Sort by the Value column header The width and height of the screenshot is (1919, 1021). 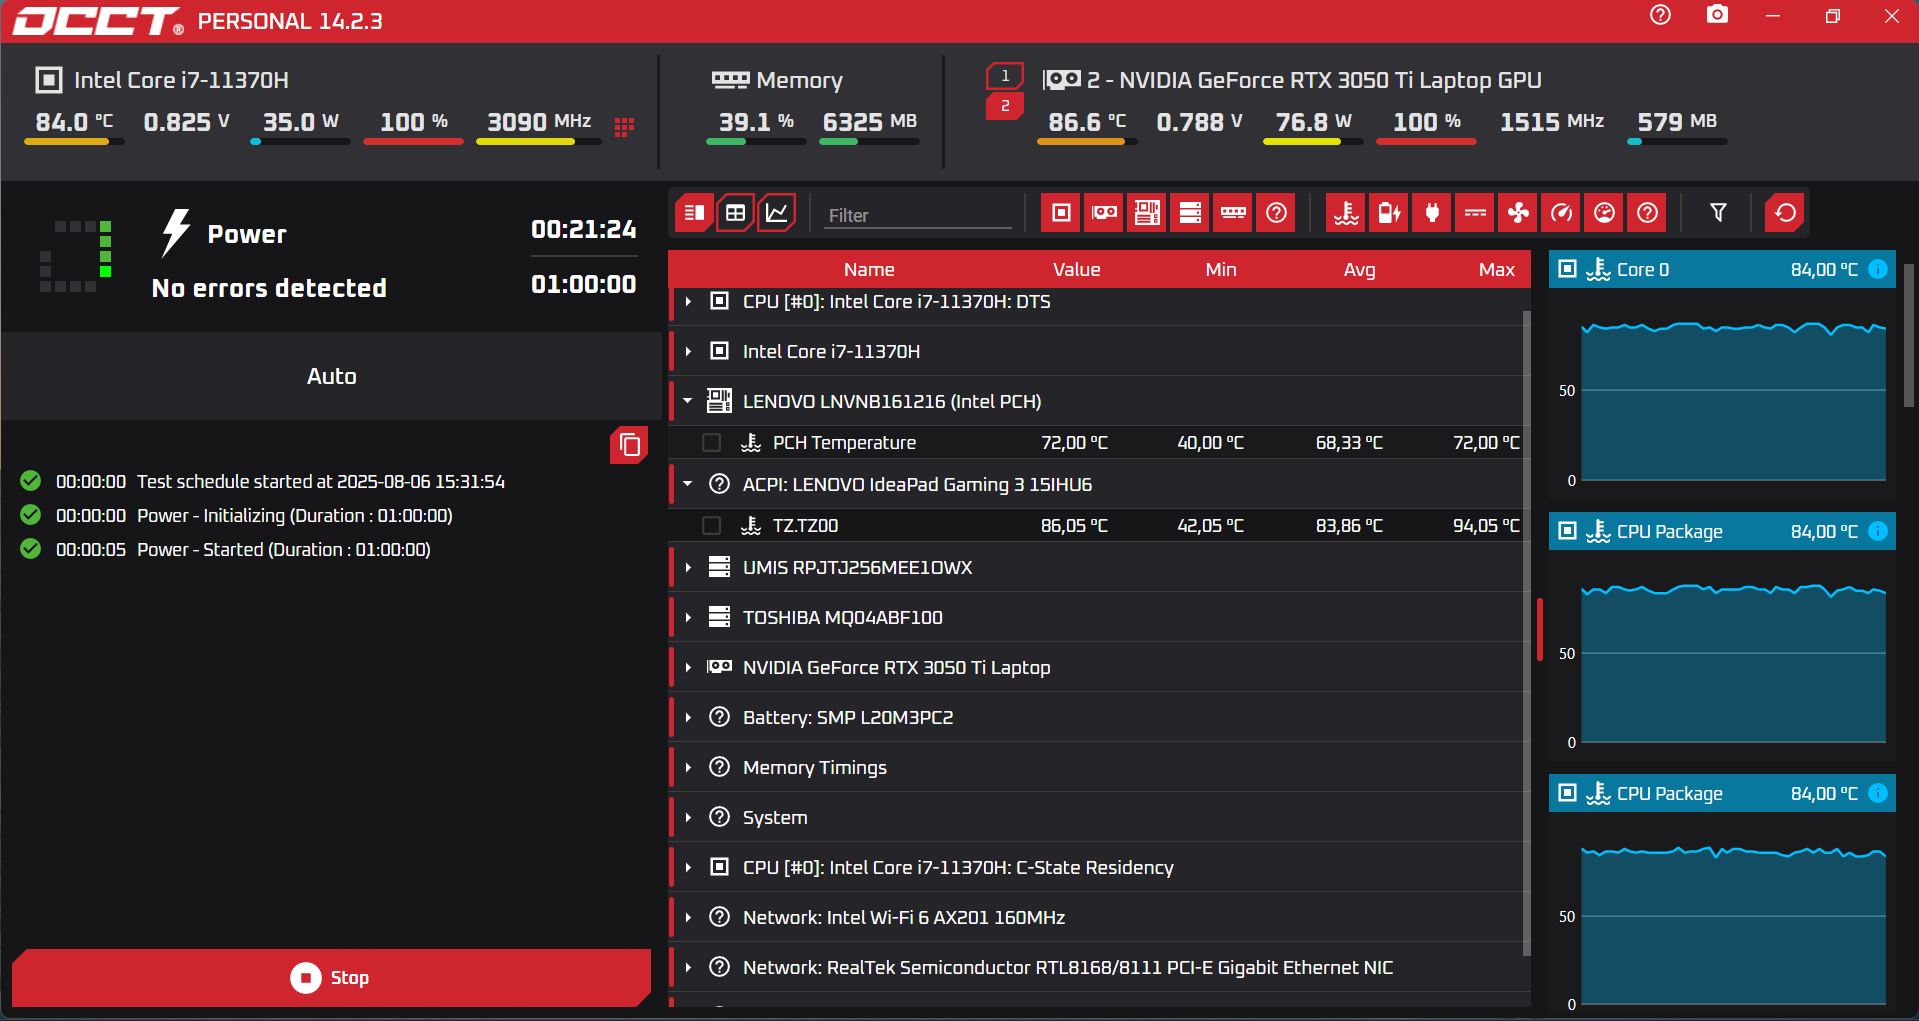(1076, 270)
